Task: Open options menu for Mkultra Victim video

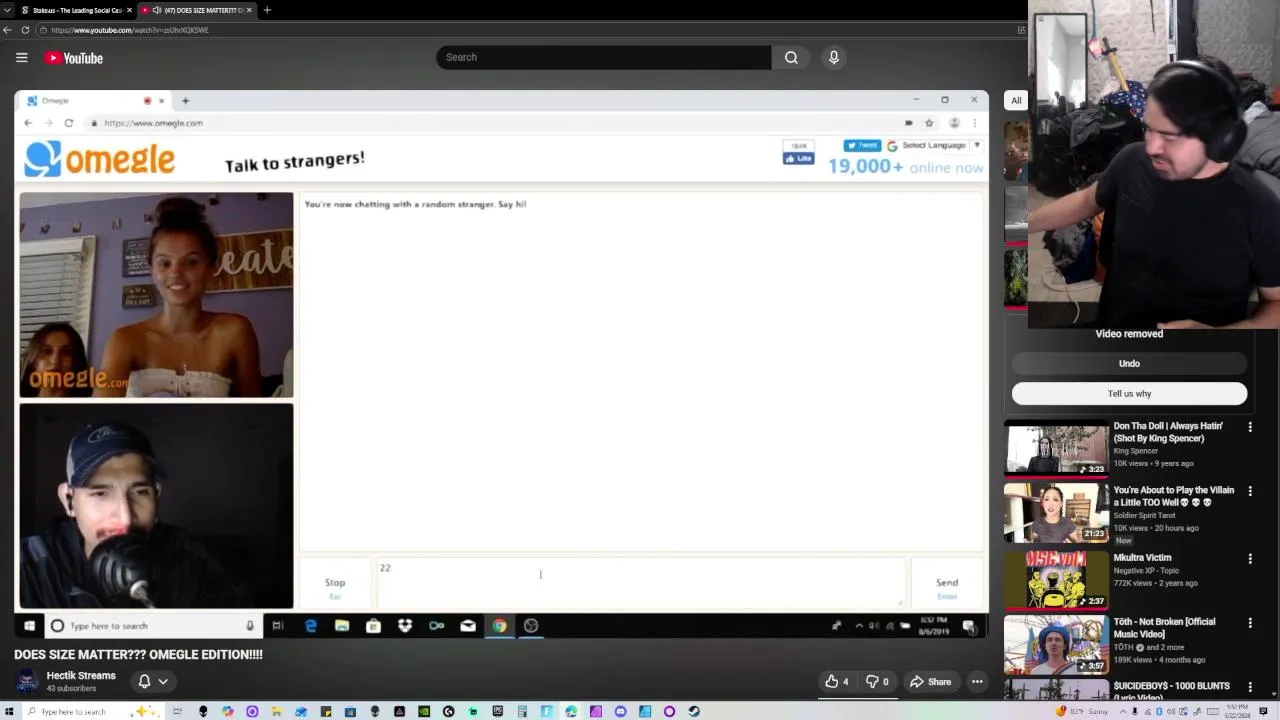Action: [x=1250, y=559]
